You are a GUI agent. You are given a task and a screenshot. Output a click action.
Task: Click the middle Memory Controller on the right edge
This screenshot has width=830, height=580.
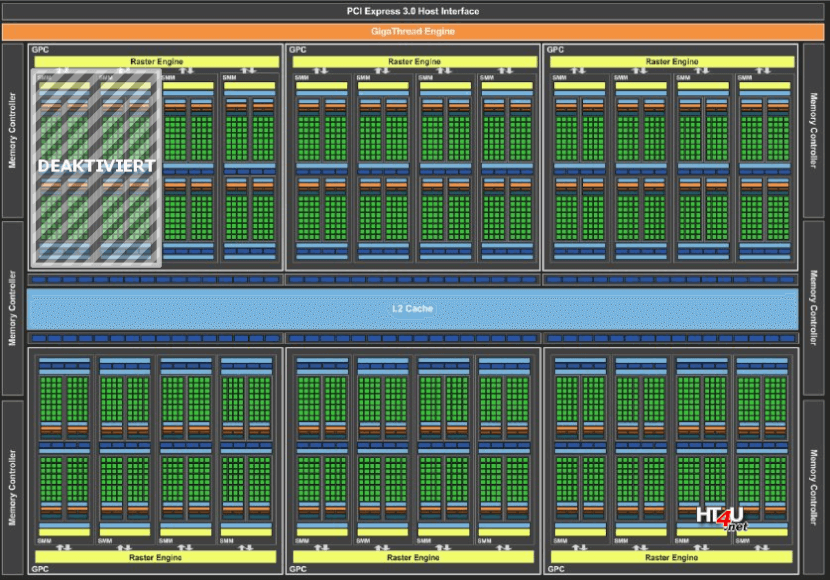pos(813,308)
